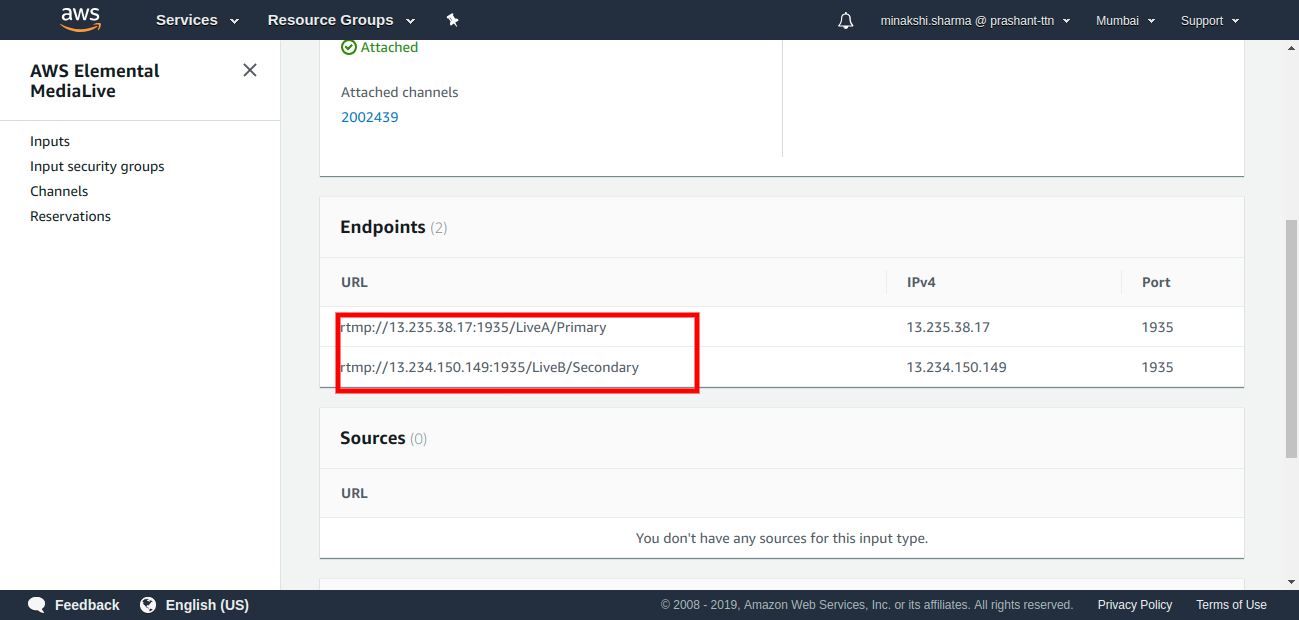Click the Sources section heading
Image resolution: width=1299 pixels, height=620 pixels.
pos(373,438)
